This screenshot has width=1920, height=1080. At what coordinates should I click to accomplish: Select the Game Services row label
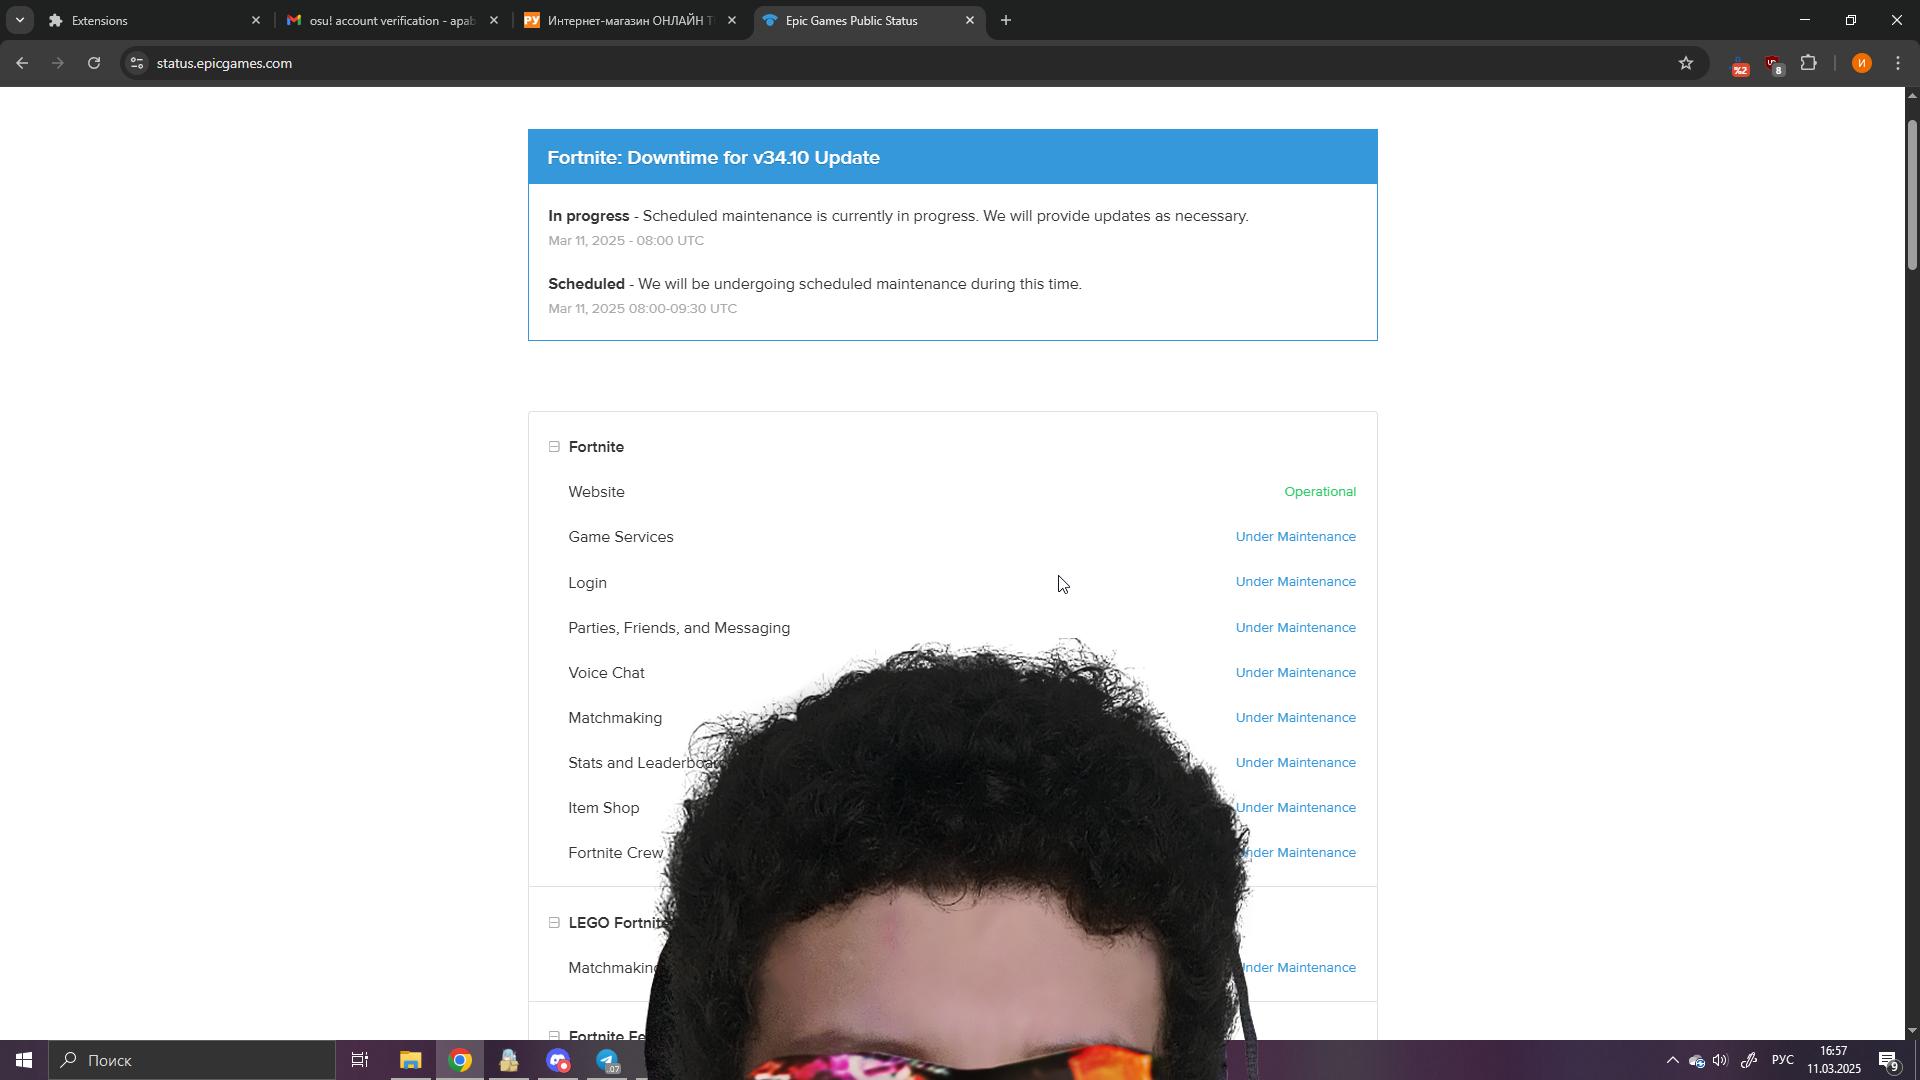[x=621, y=537]
